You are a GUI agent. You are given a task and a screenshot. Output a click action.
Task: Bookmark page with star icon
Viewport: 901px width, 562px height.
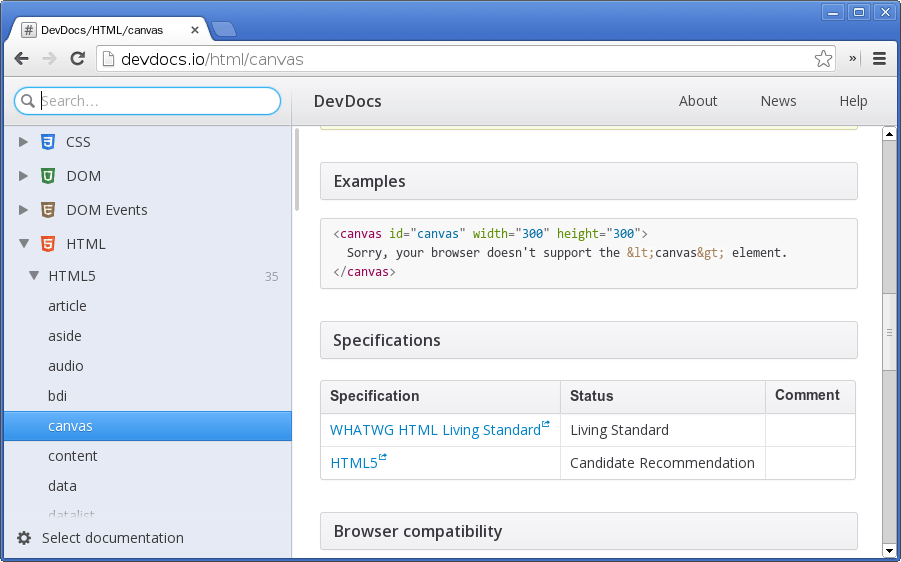(823, 59)
